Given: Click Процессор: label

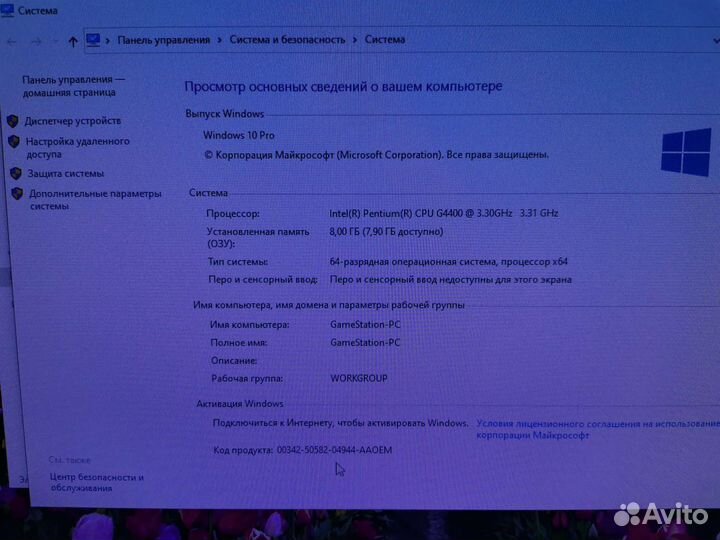Looking at the screenshot, I should point(233,214).
